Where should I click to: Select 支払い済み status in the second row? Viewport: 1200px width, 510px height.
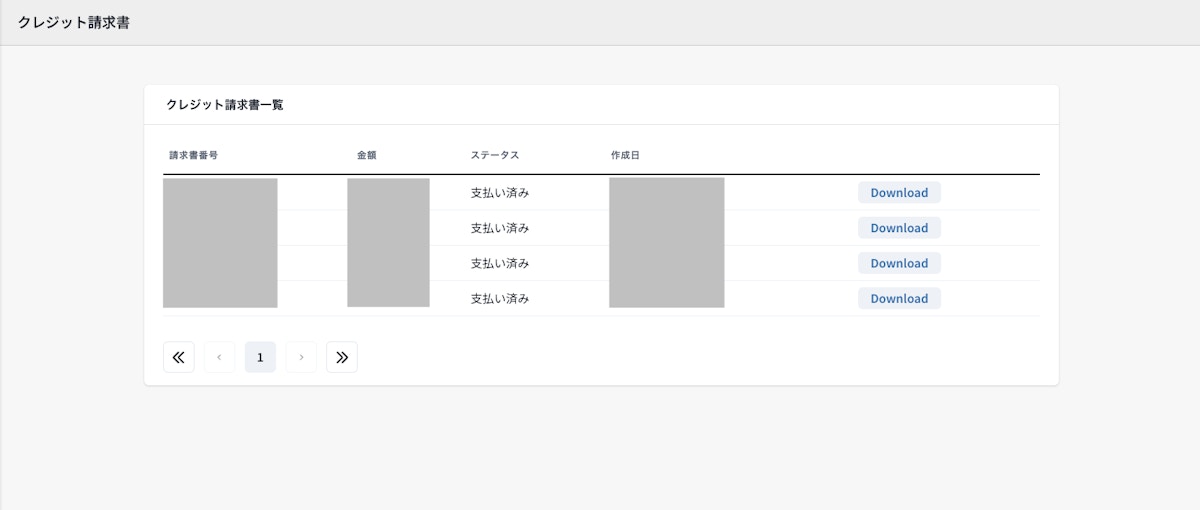(500, 228)
